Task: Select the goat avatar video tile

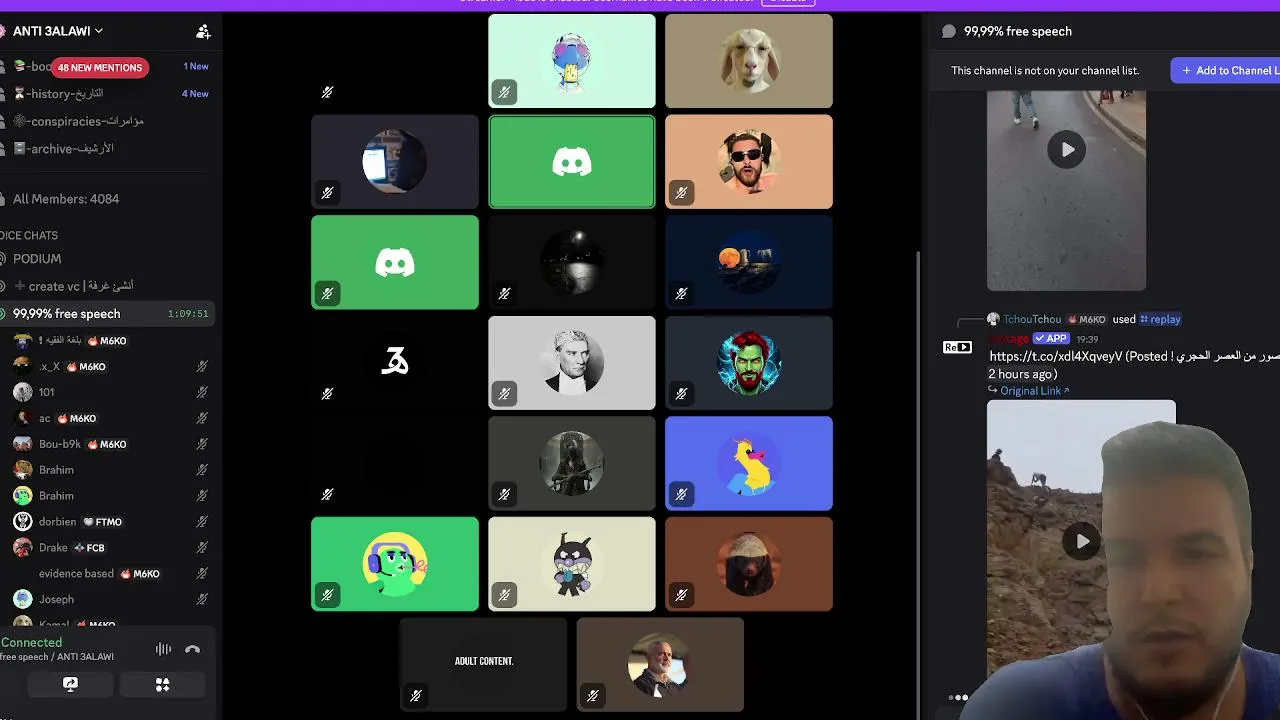Action: click(x=749, y=61)
